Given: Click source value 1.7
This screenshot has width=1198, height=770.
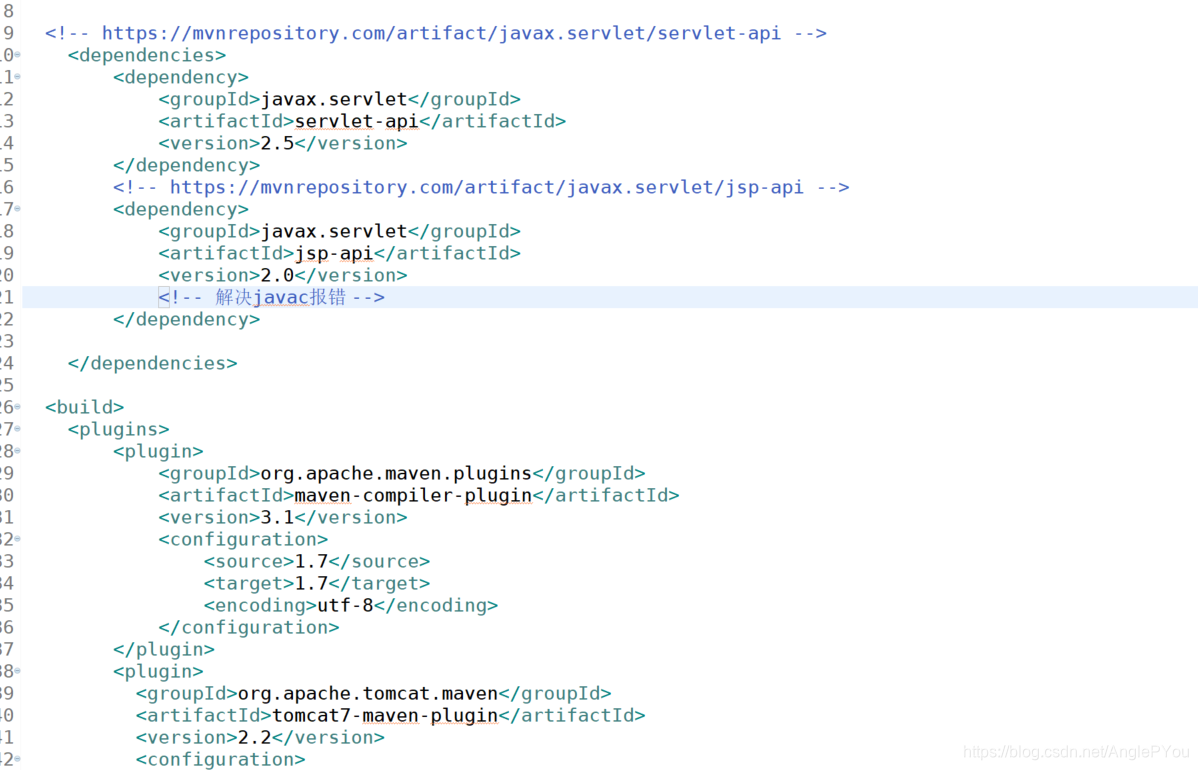Looking at the screenshot, I should click(x=311, y=561).
